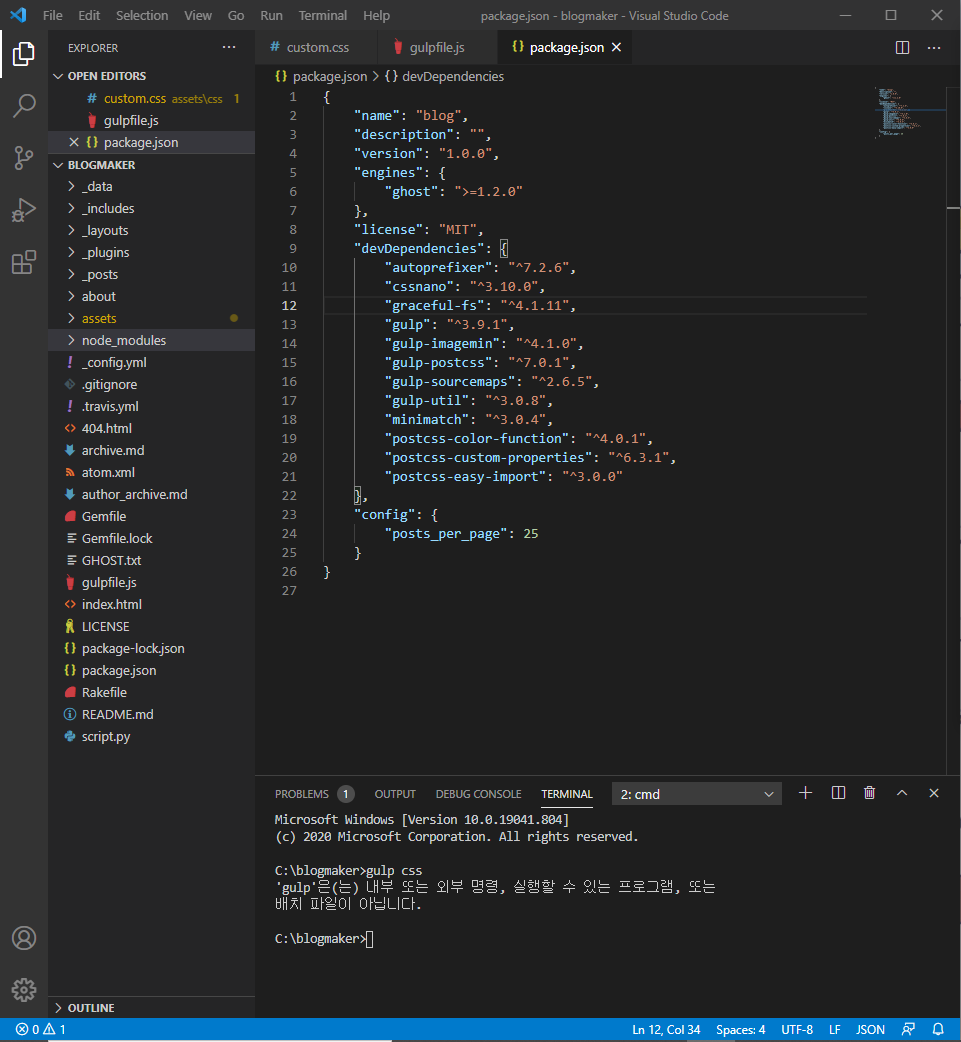Open the Source Control view icon

(24, 158)
